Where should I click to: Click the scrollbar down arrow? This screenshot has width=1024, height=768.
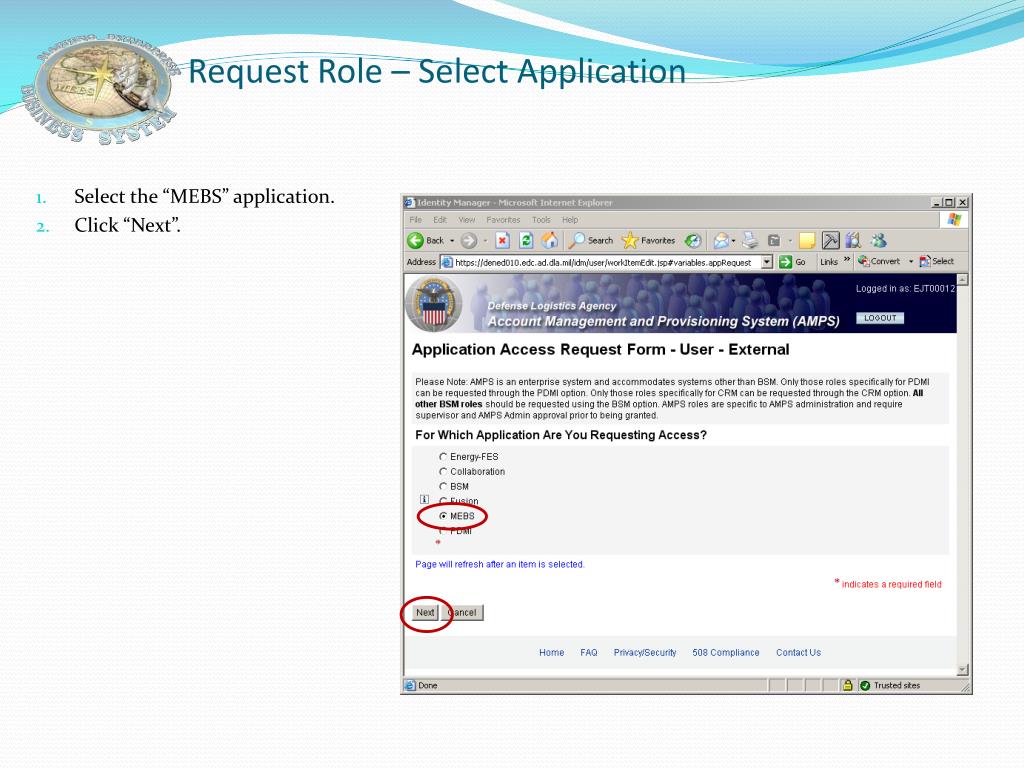(x=963, y=669)
